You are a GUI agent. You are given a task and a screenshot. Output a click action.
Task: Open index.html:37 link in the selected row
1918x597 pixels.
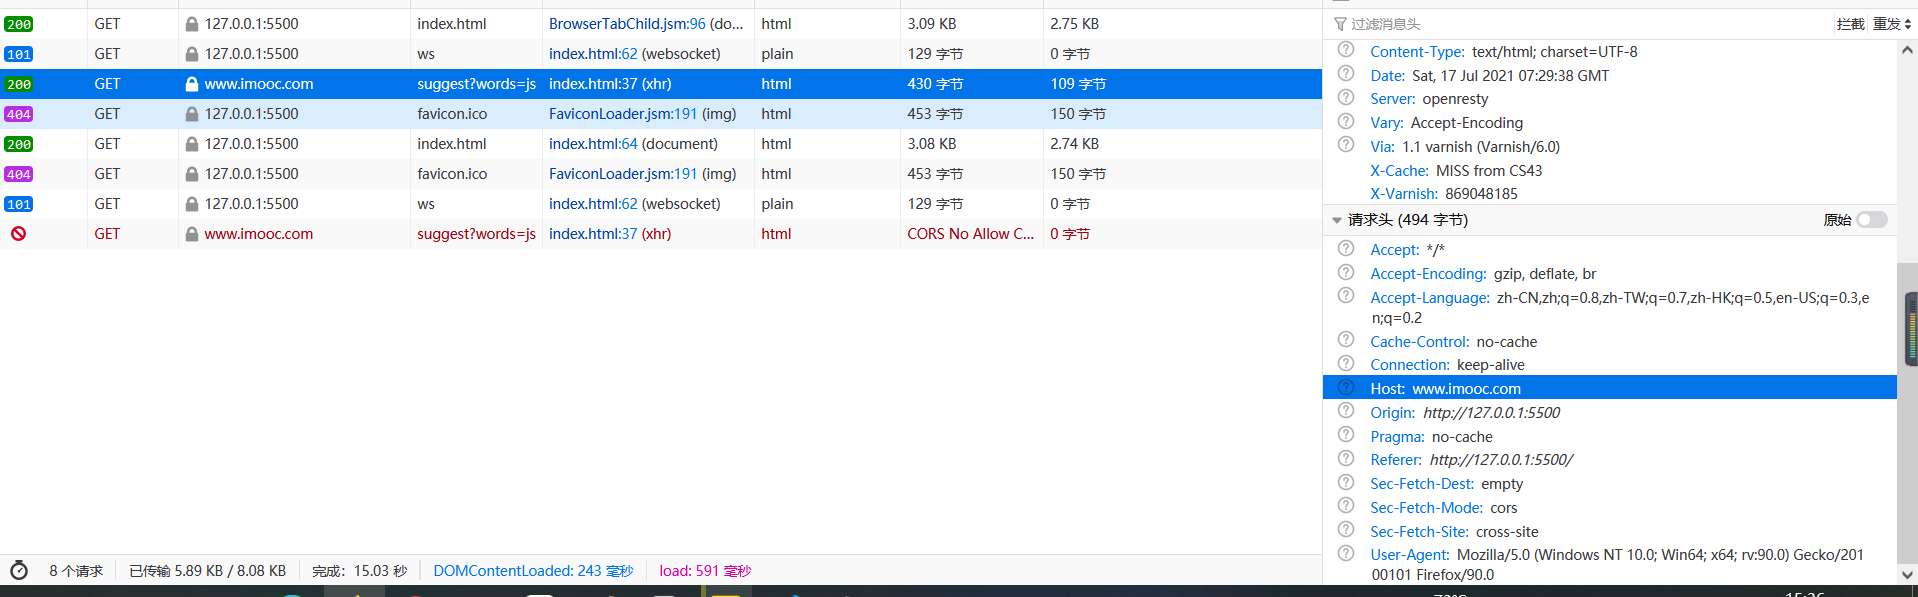pos(593,84)
